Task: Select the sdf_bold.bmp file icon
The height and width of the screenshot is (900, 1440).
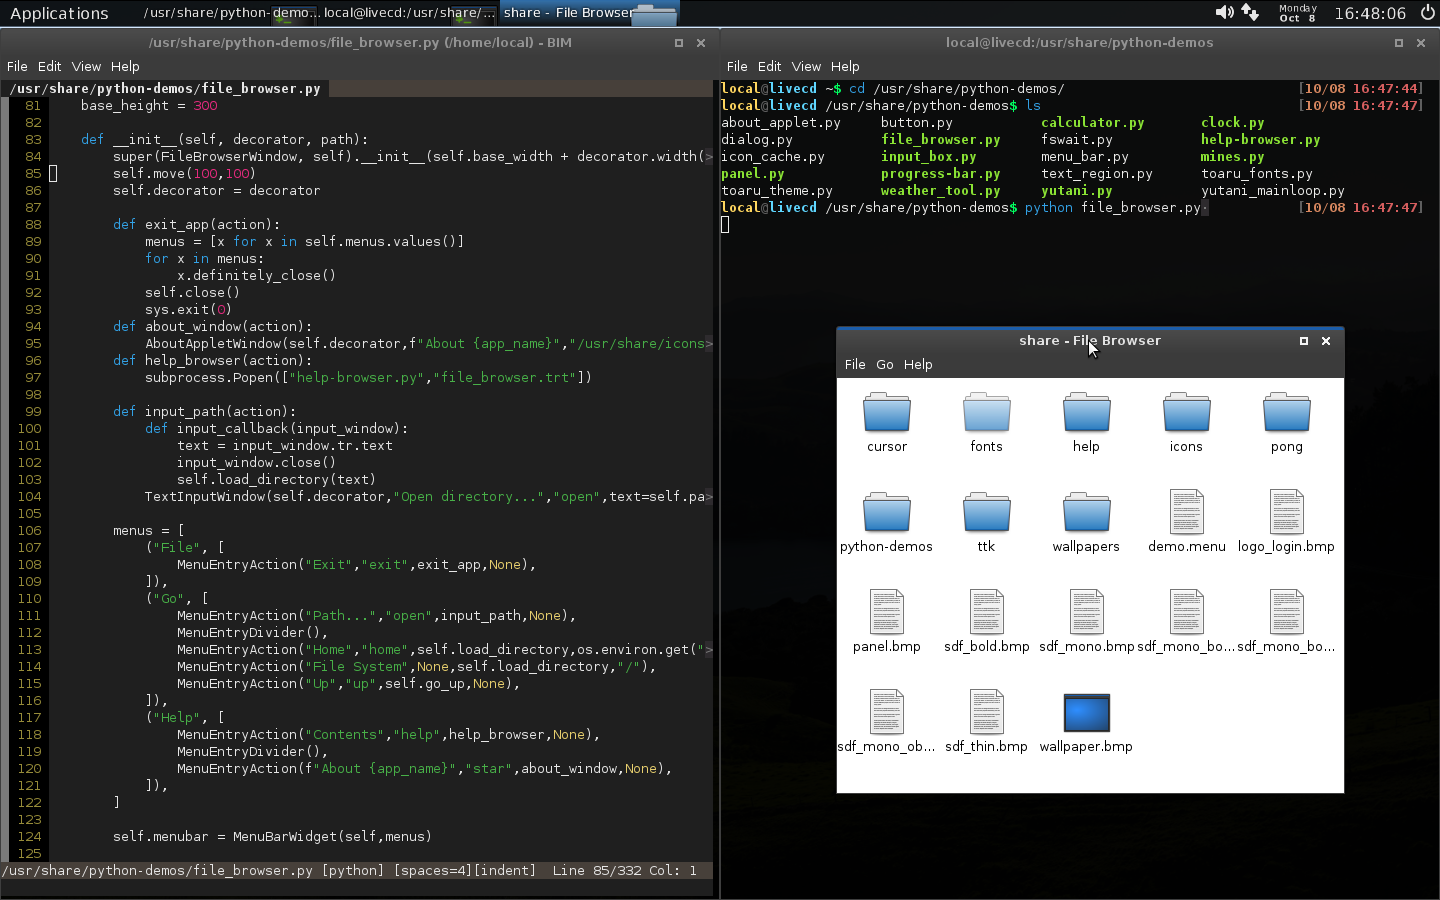Action: point(986,612)
